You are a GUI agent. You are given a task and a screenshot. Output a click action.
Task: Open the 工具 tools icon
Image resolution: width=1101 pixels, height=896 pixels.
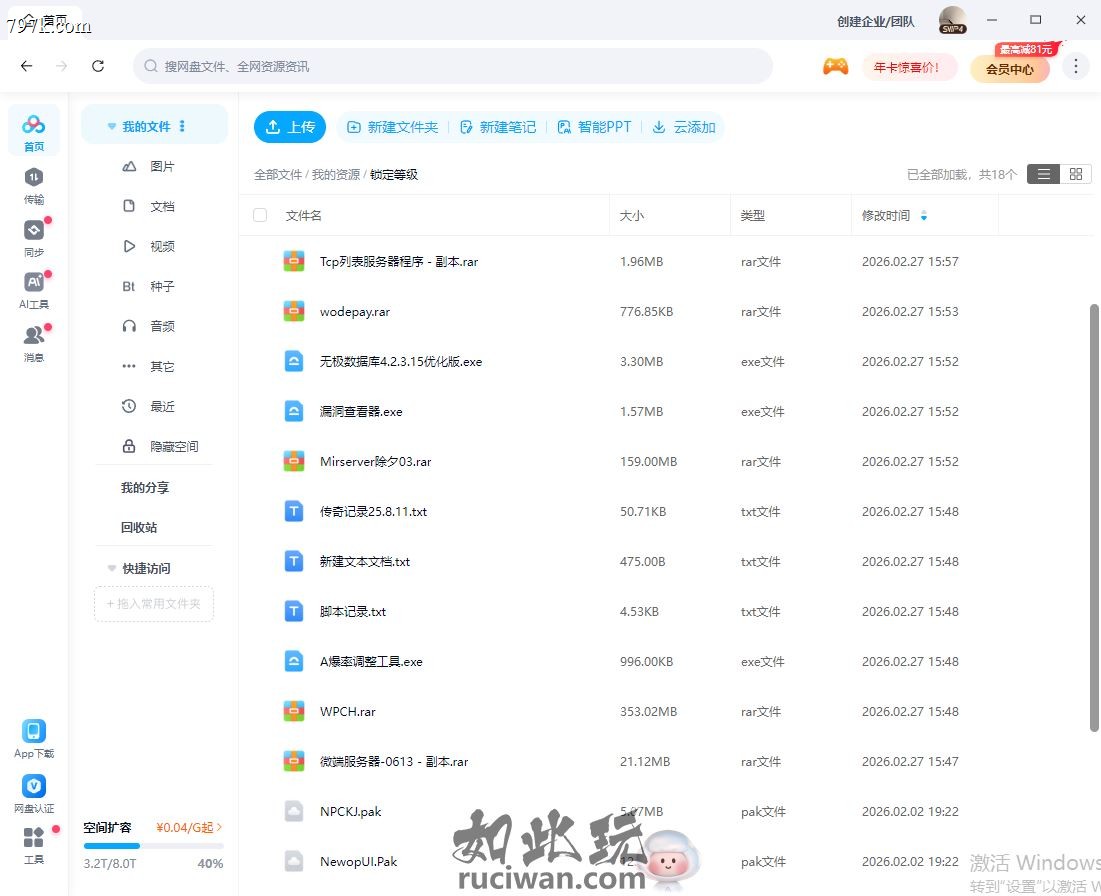click(x=34, y=845)
